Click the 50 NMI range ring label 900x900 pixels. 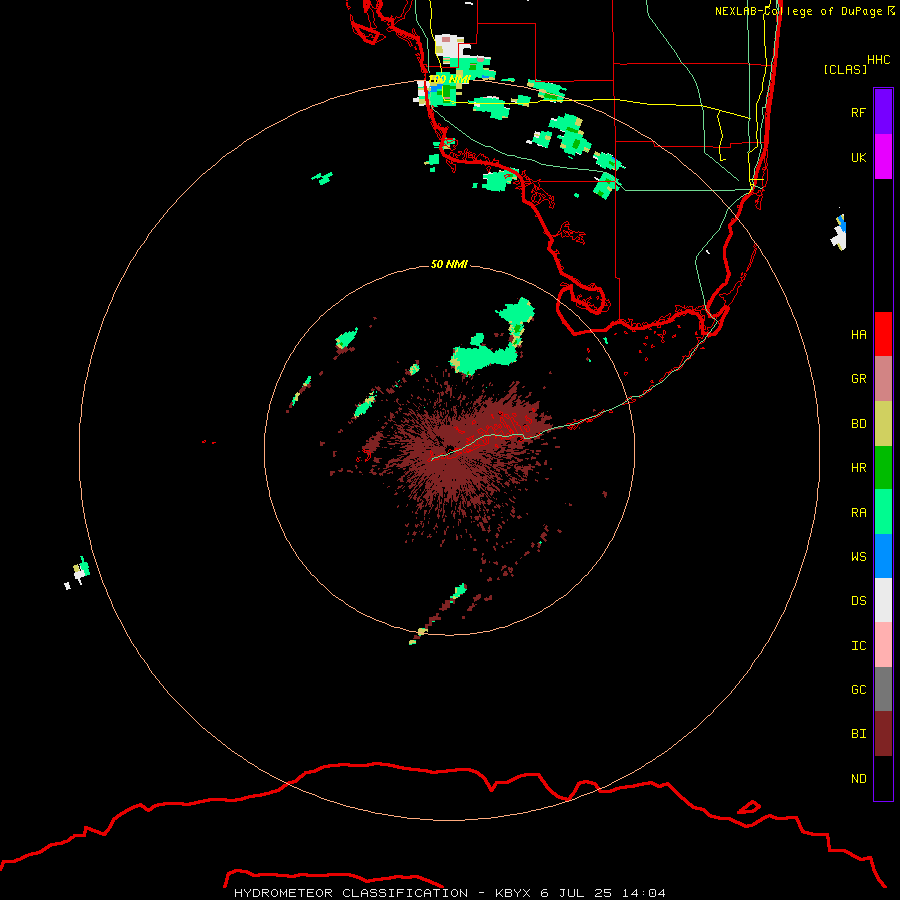449,264
